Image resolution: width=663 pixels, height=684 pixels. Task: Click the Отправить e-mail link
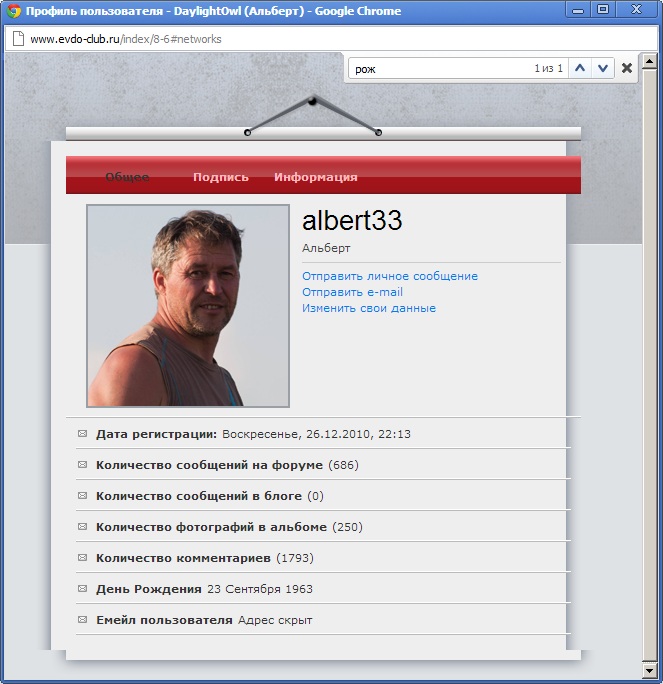352,292
